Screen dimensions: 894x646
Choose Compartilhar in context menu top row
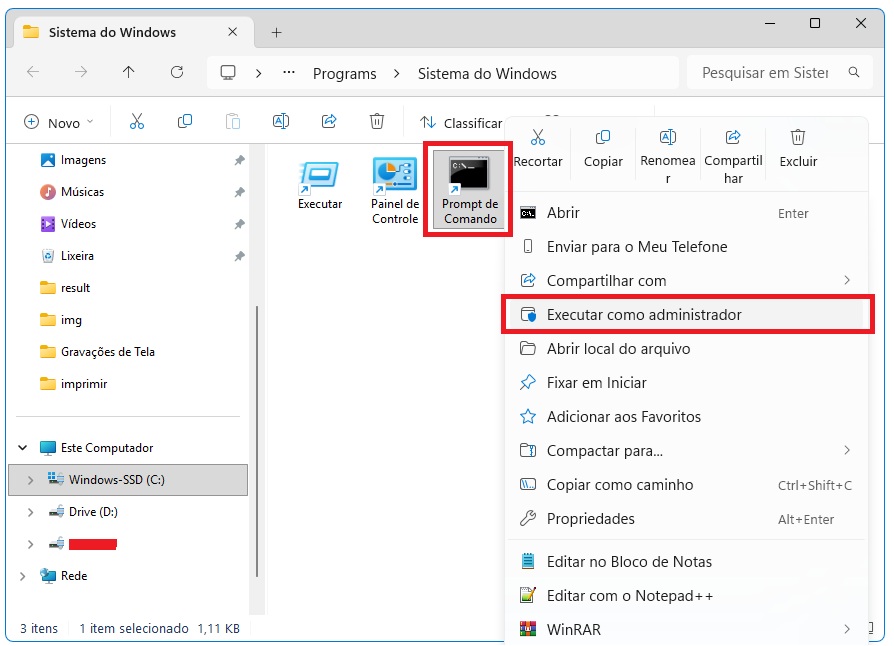[x=733, y=156]
